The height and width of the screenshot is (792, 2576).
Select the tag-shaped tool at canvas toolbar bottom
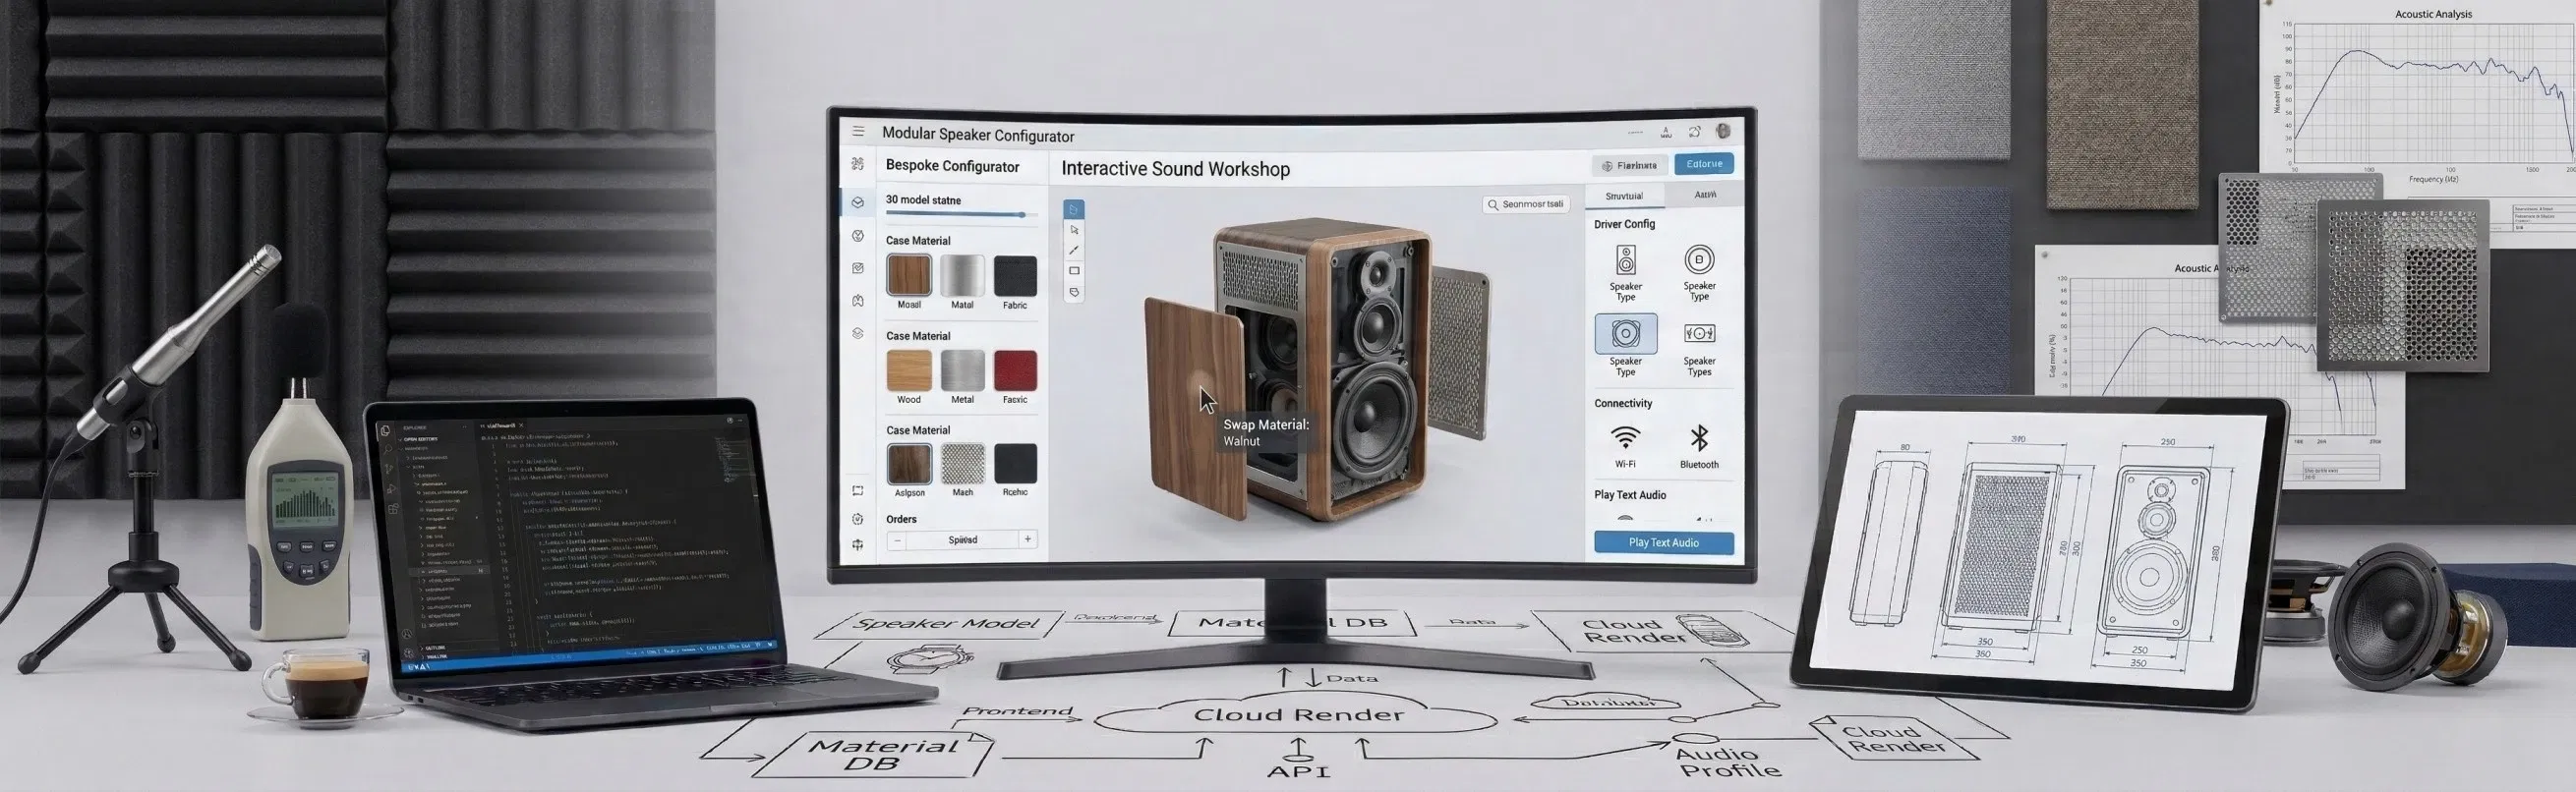(1074, 293)
